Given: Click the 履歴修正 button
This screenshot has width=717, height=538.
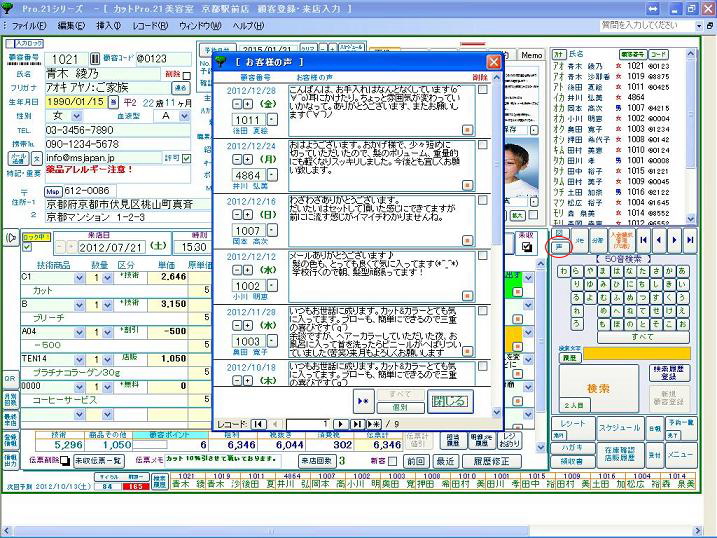Looking at the screenshot, I should pos(491,462).
